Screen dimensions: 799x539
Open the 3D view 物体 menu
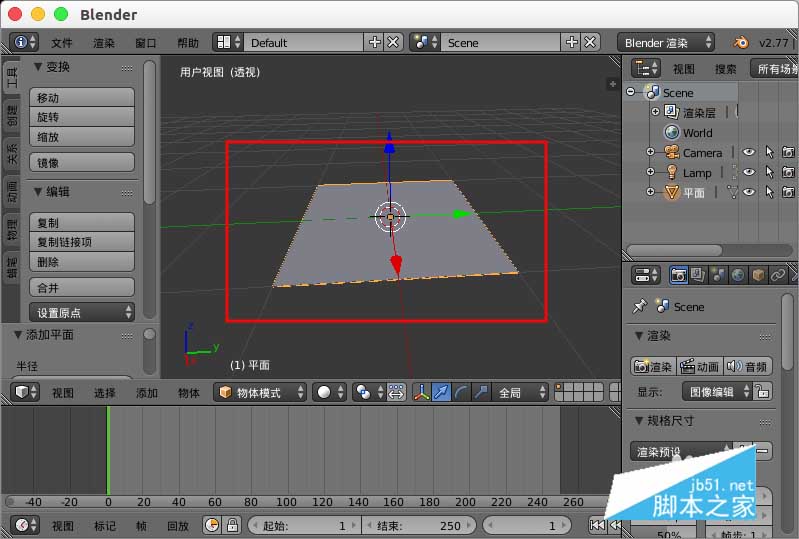[189, 393]
